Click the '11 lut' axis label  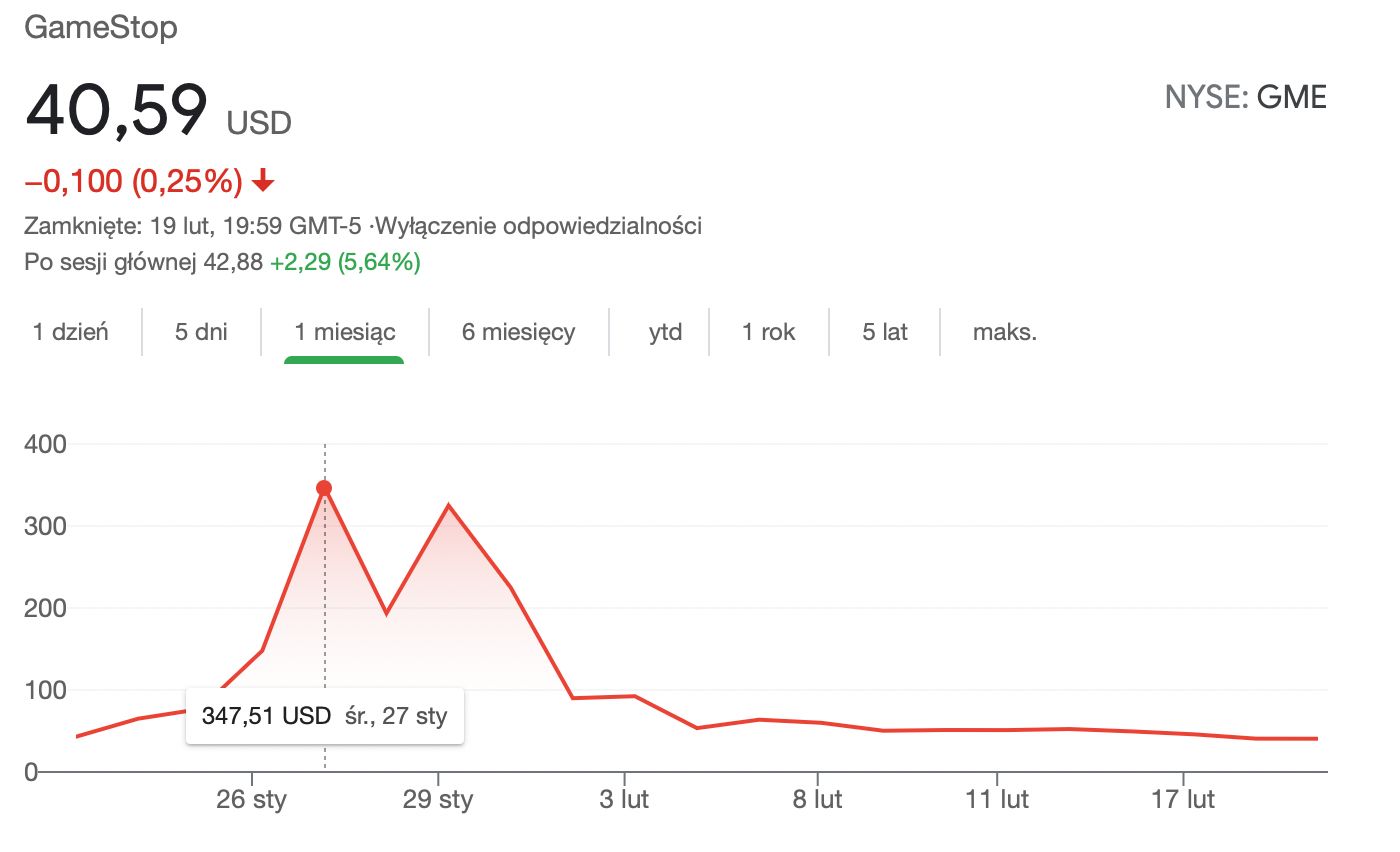click(x=997, y=800)
